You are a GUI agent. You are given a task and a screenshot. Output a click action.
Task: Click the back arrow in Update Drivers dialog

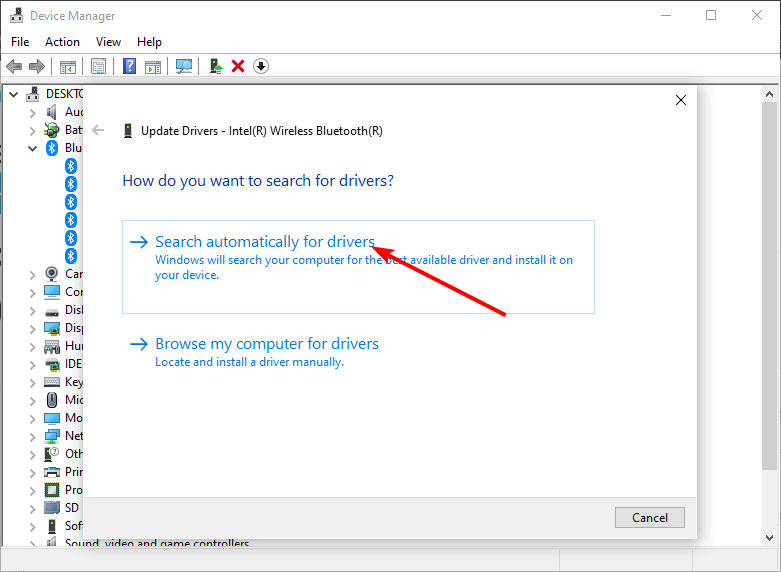pos(98,131)
